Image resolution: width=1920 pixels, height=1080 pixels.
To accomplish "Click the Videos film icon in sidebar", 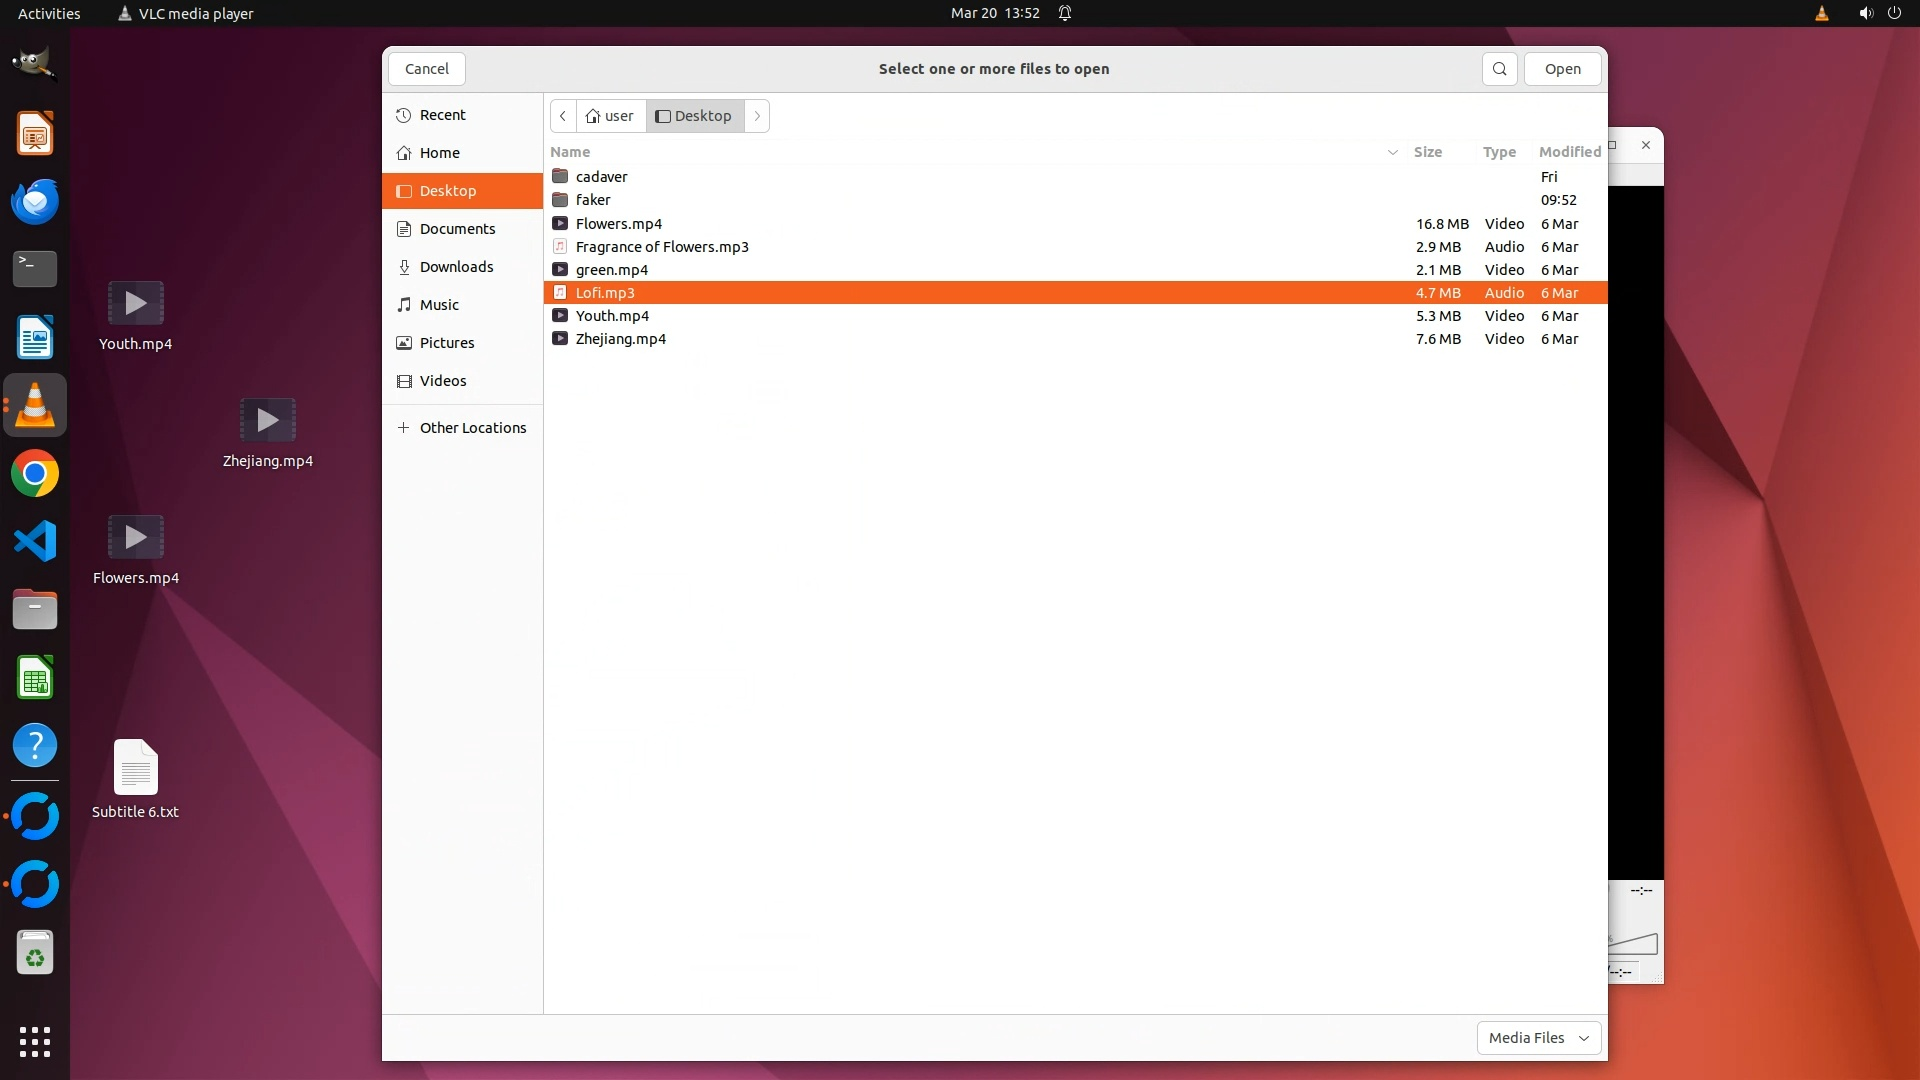I will (404, 381).
